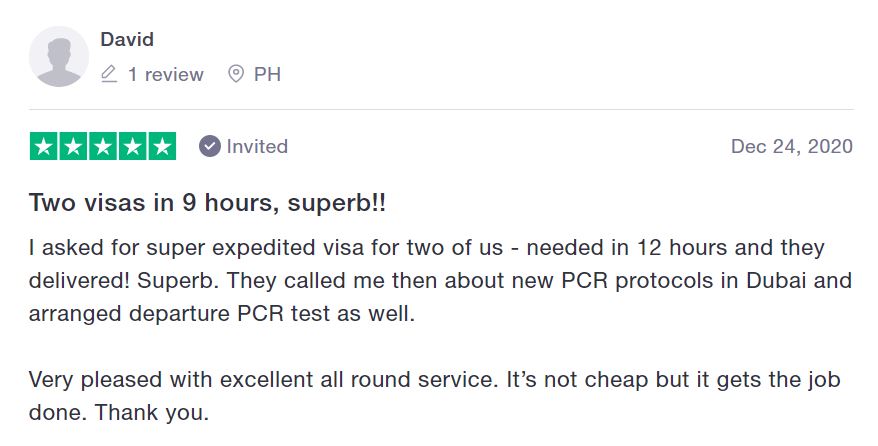
Task: Click 'Thank you.' at the review's end
Action: click(x=152, y=413)
